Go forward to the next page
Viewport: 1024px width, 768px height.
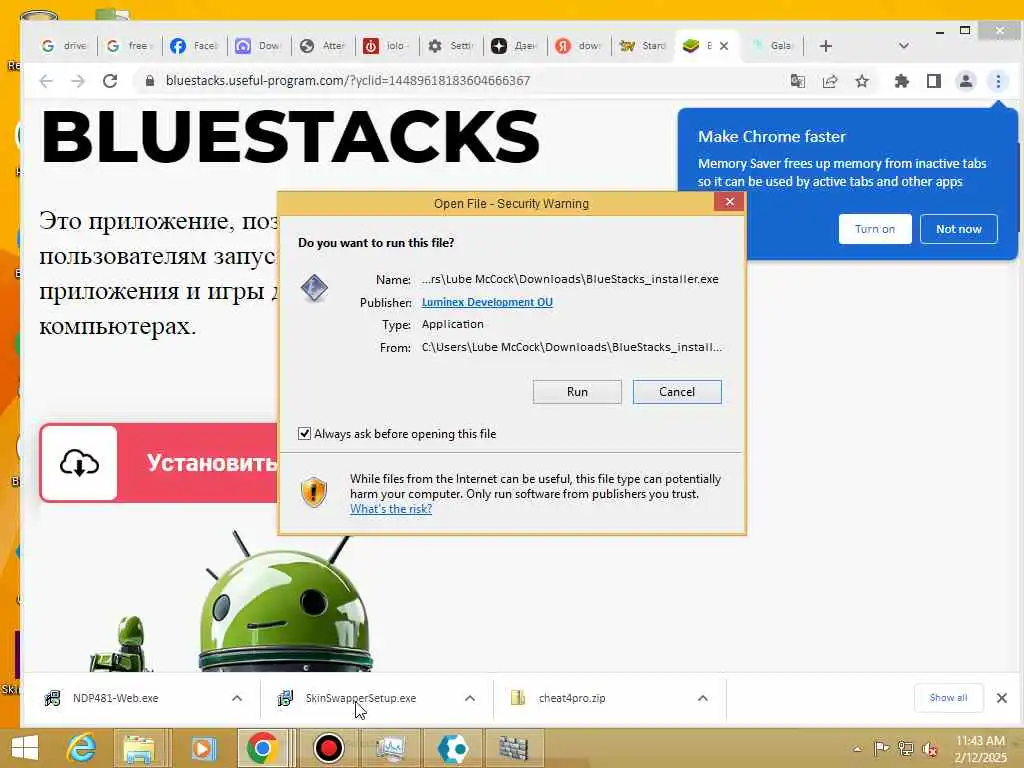(78, 81)
